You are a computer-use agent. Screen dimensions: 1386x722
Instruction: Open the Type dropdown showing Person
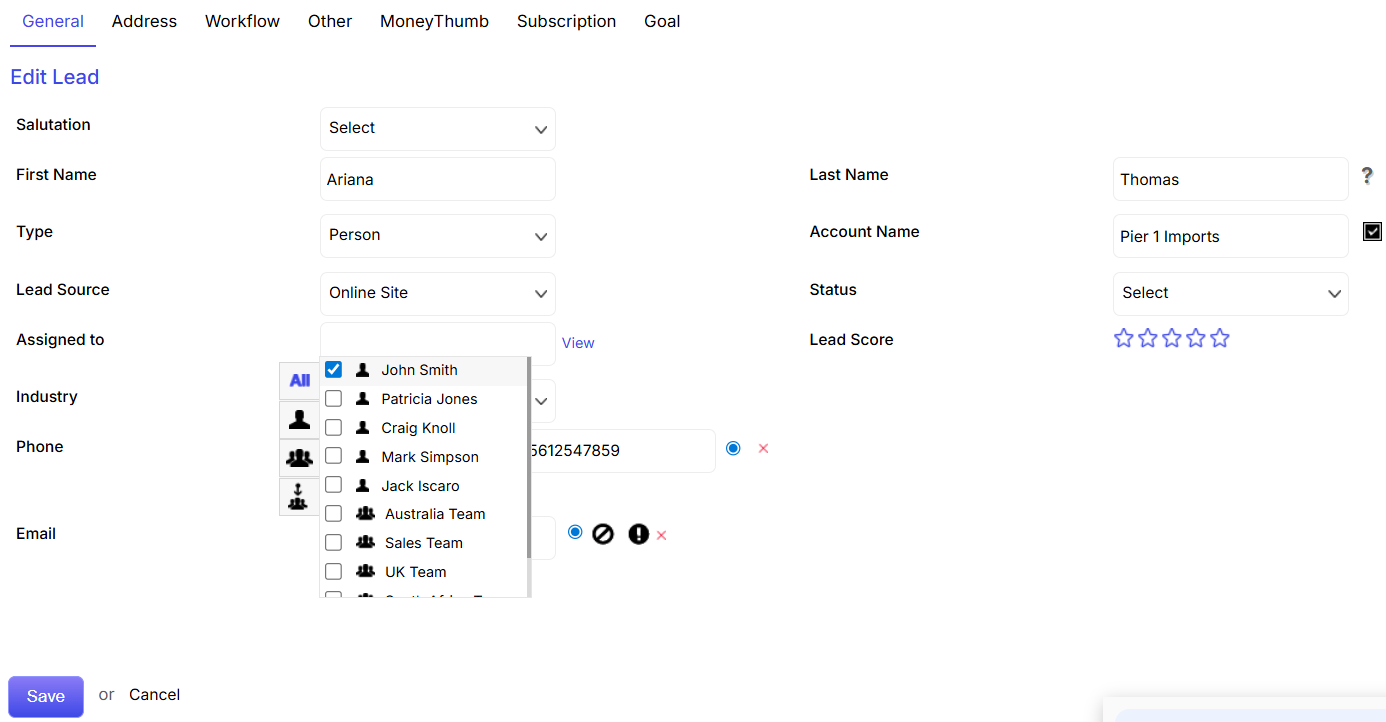pyautogui.click(x=438, y=236)
